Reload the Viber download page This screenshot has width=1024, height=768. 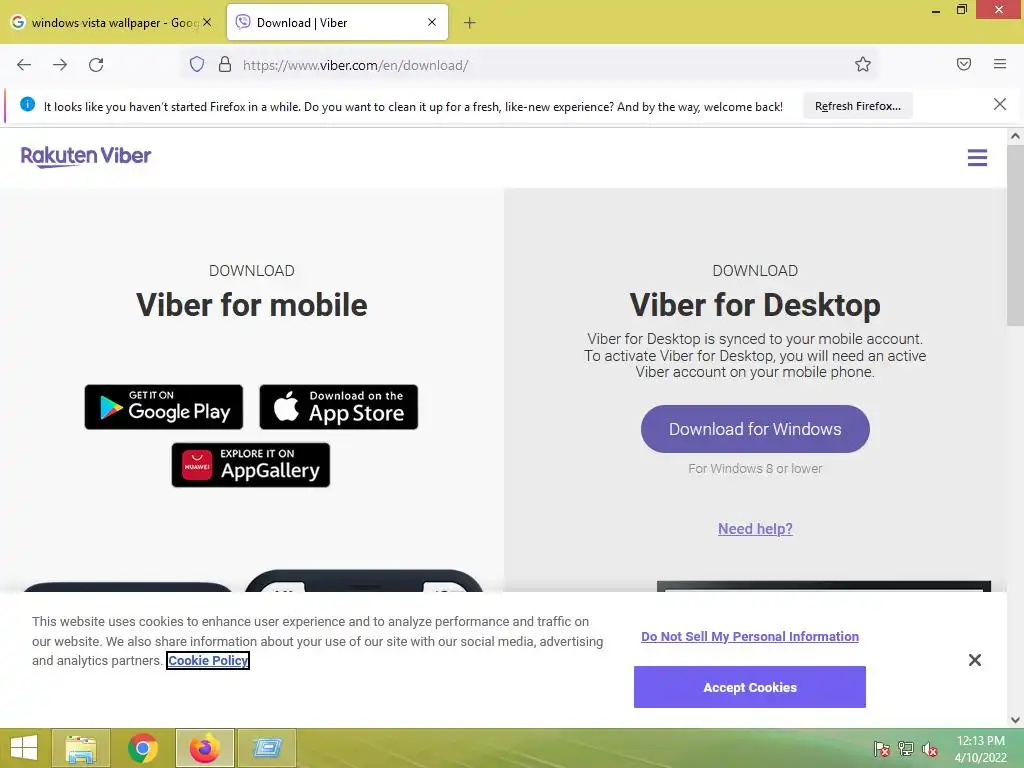(x=96, y=65)
